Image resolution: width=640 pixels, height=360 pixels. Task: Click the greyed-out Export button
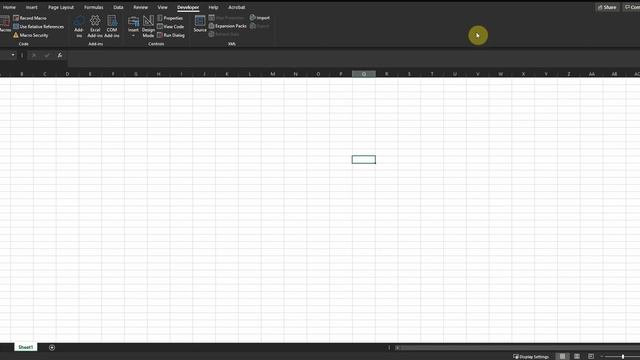[260, 26]
